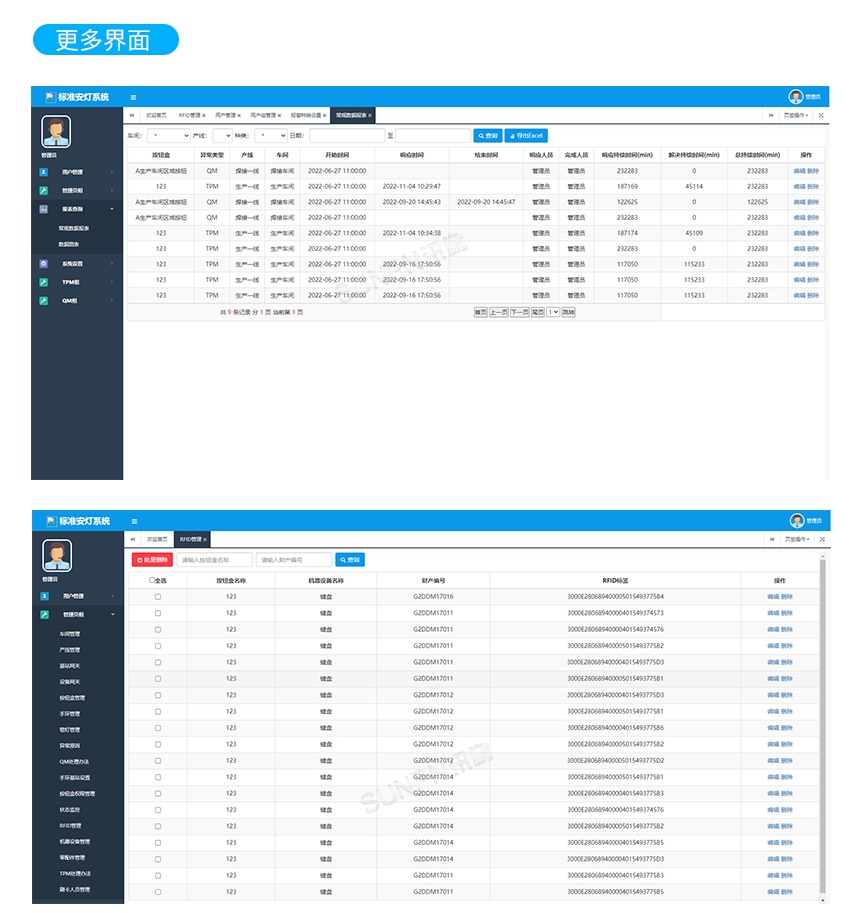Close the 常规数据报表 tab with its X icon
This screenshot has width=860, height=913.
[x=370, y=116]
